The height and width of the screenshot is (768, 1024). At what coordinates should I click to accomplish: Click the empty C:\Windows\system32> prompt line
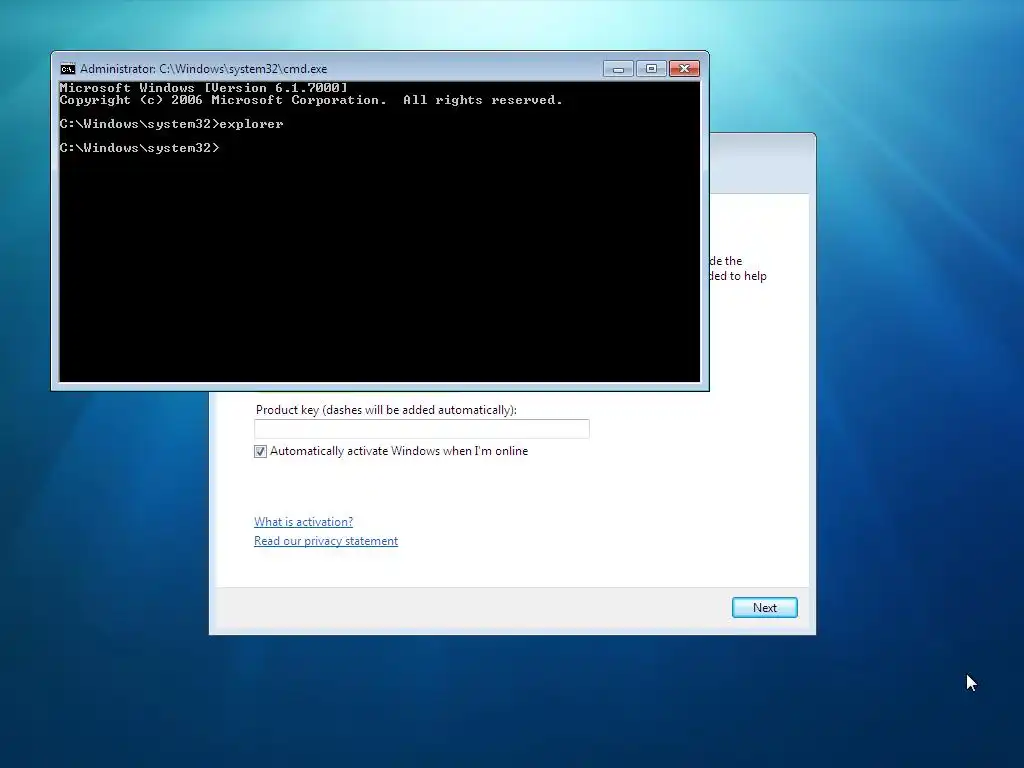[139, 148]
